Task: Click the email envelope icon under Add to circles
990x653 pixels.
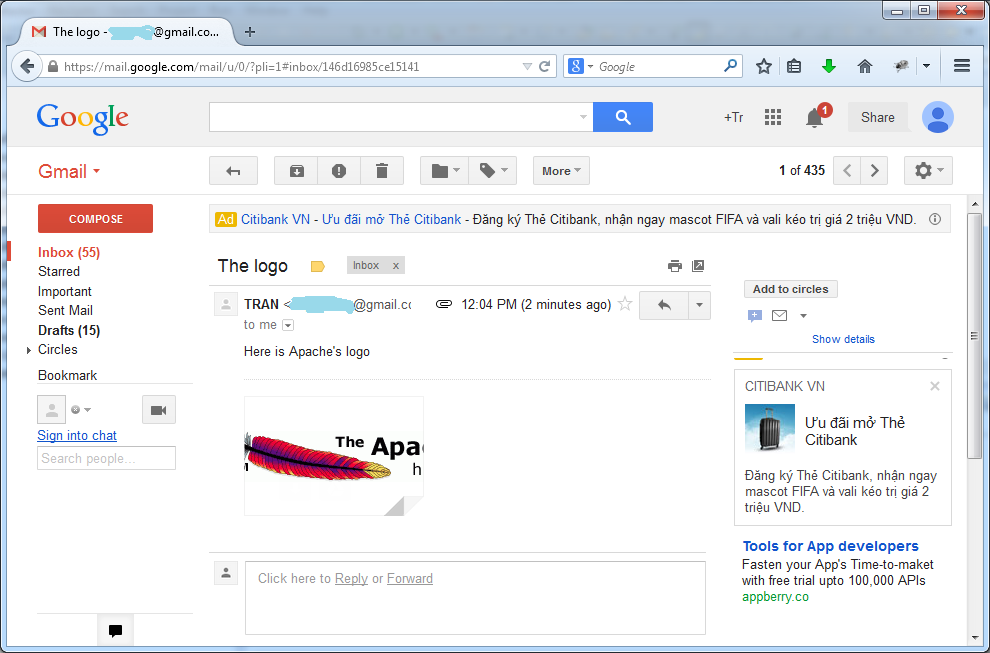Action: pyautogui.click(x=780, y=315)
